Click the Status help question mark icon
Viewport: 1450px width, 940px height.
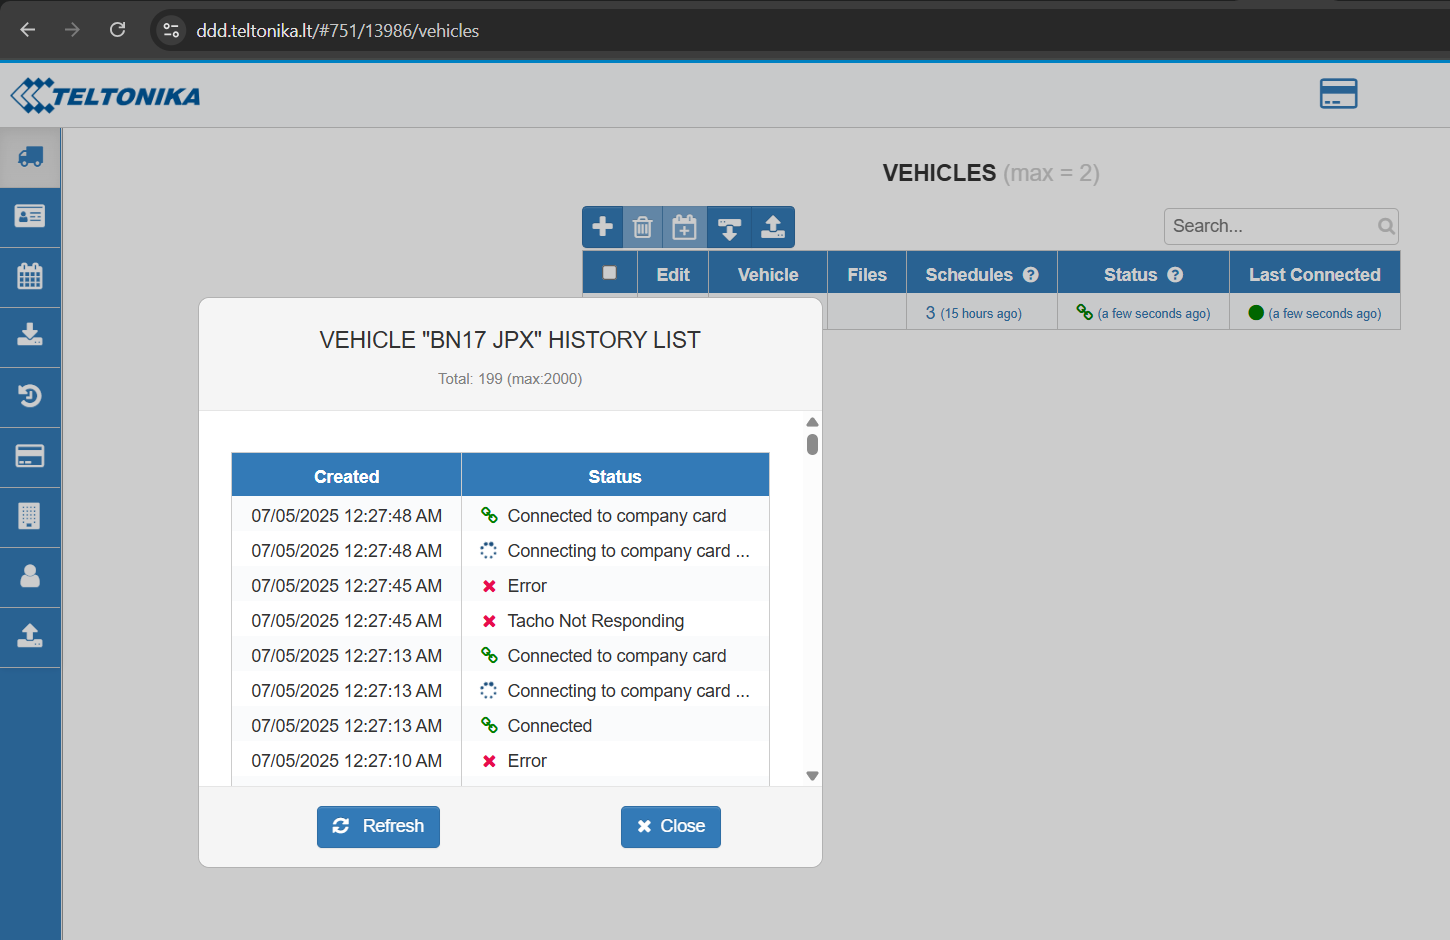coord(1175,275)
